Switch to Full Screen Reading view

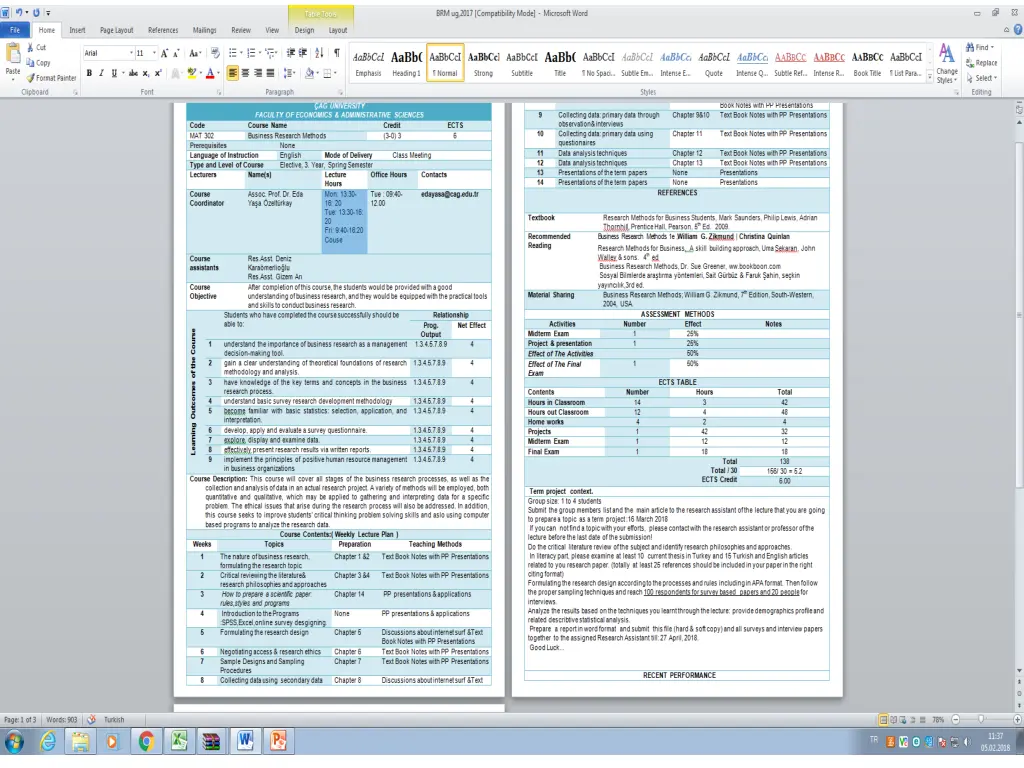893,720
